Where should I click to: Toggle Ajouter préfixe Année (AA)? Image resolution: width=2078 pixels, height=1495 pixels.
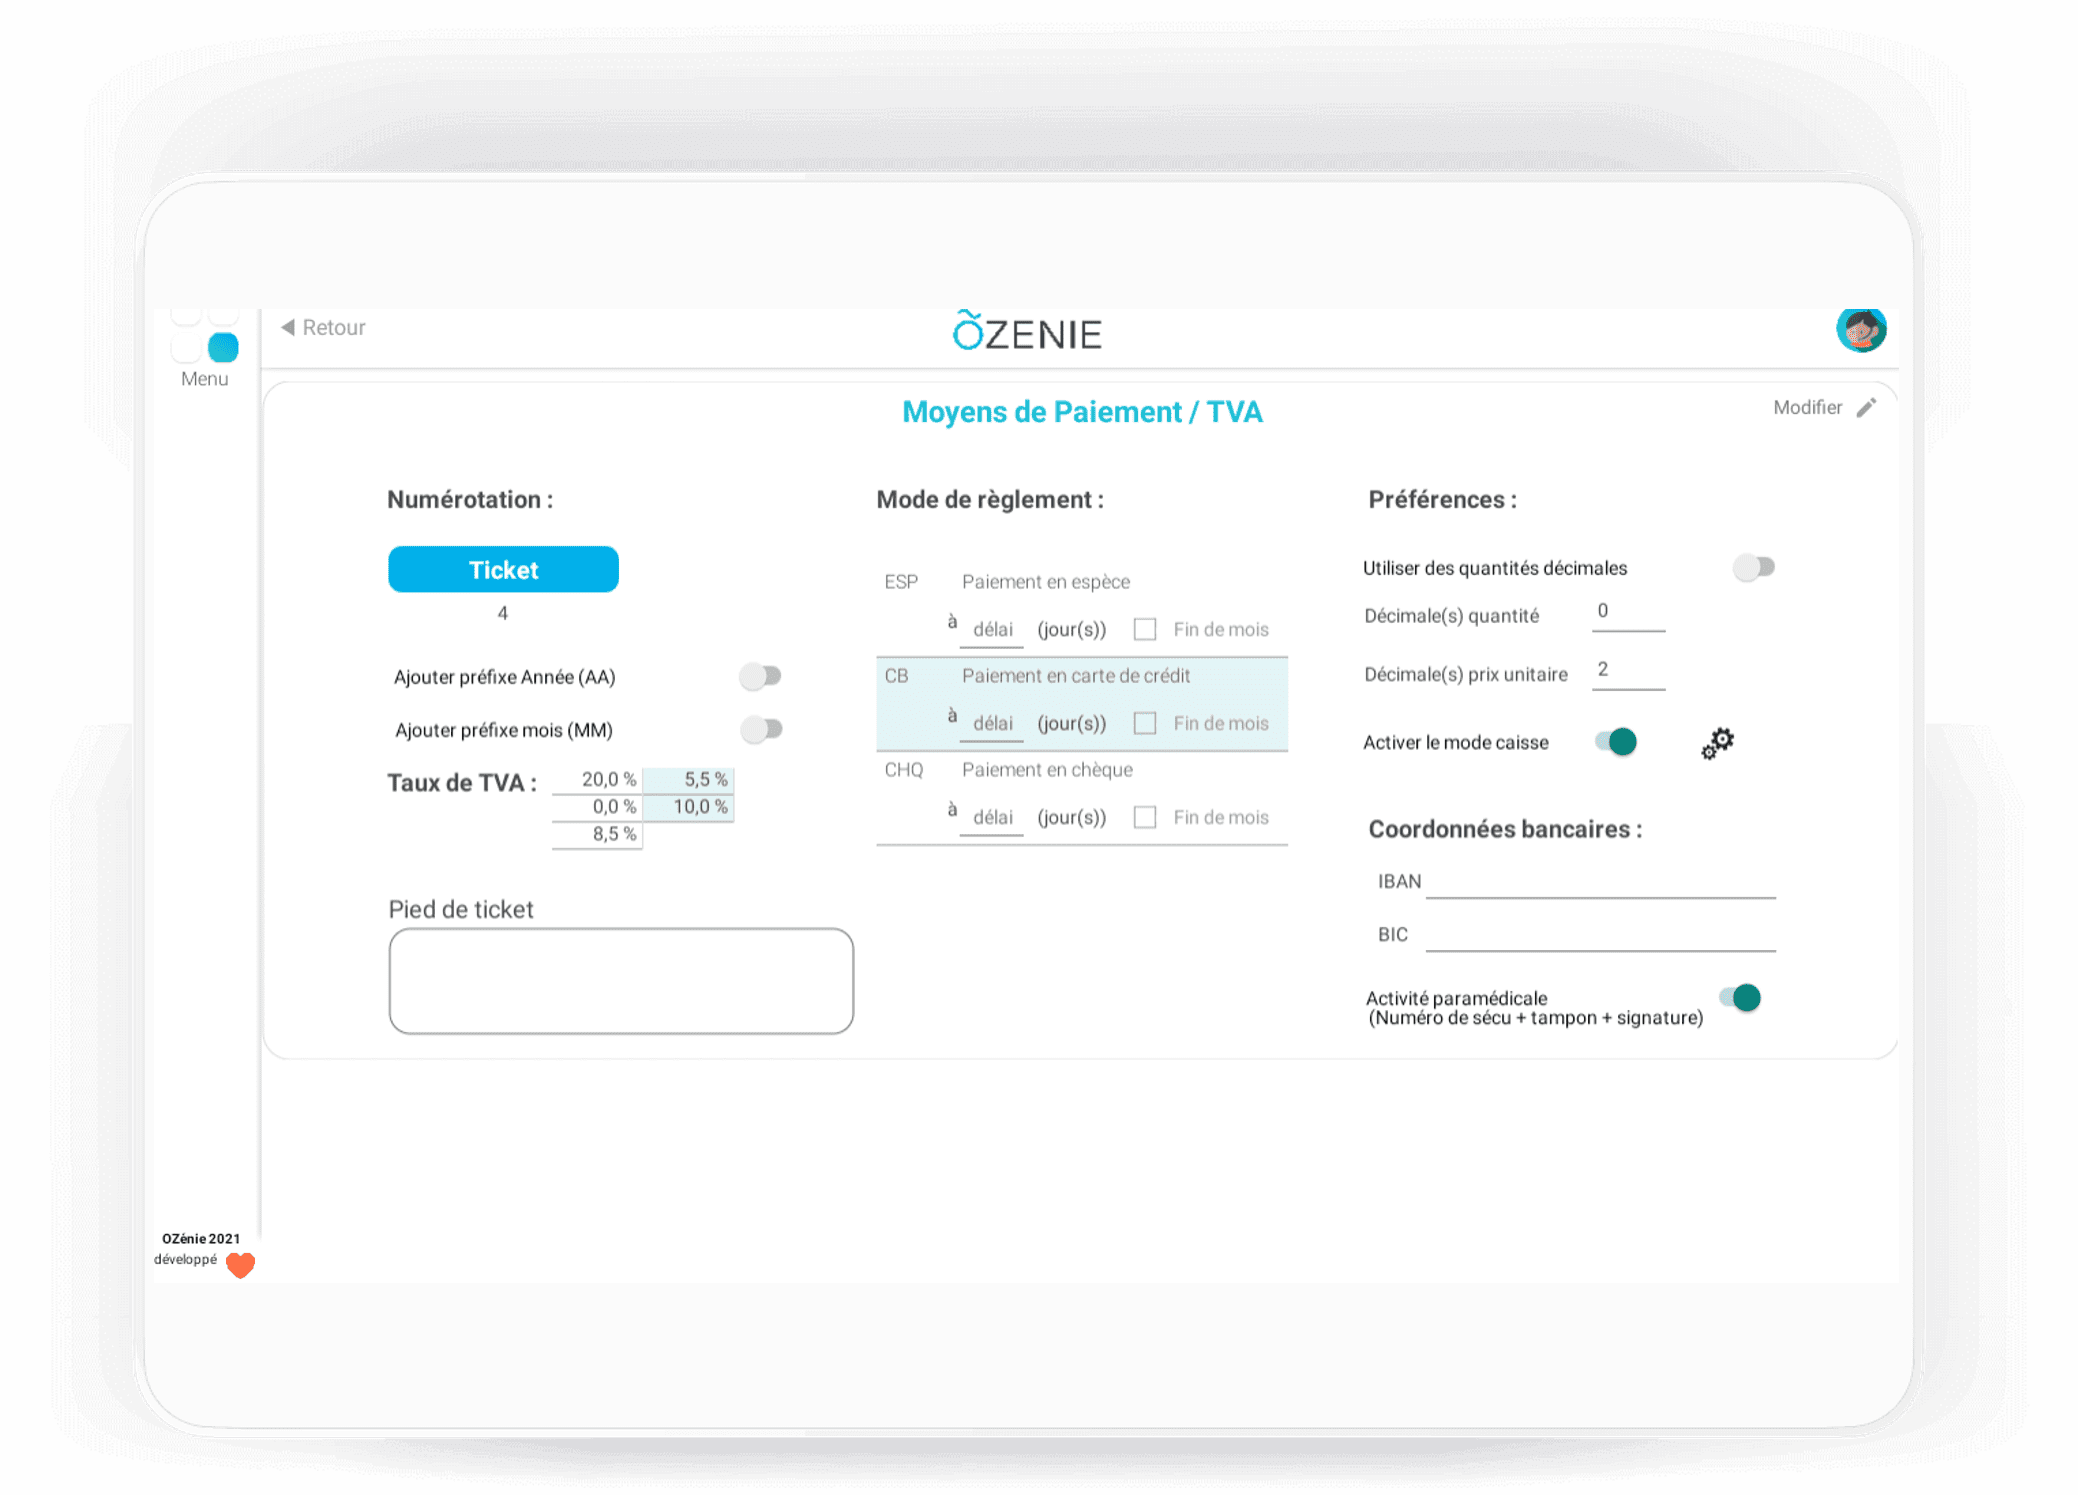760,677
